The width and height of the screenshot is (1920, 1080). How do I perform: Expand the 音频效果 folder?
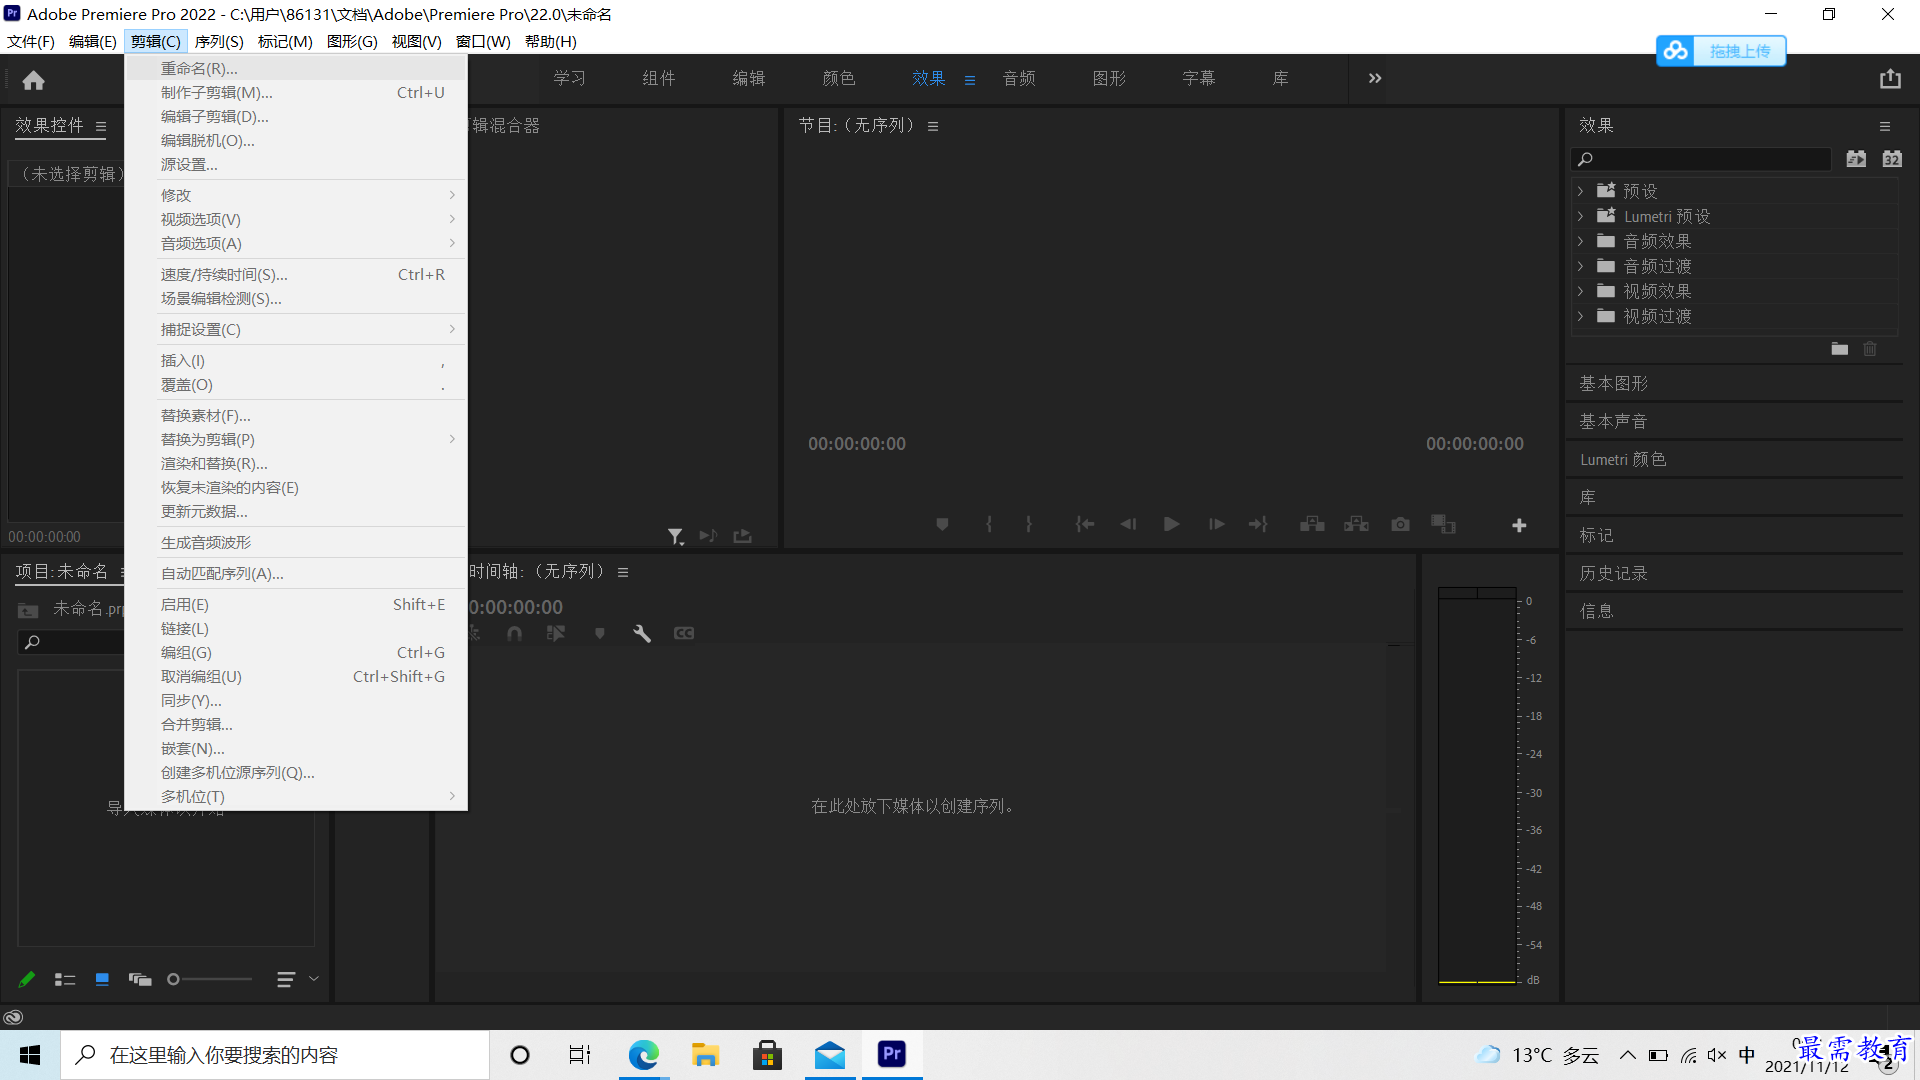1580,241
